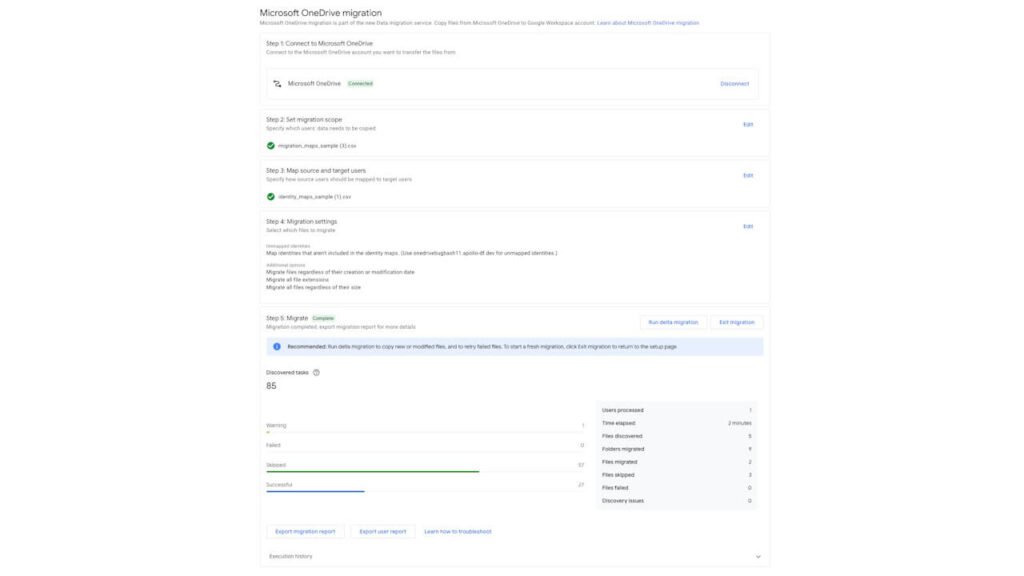Click Migrate all files regardless of their size
1024x576 pixels.
313,287
